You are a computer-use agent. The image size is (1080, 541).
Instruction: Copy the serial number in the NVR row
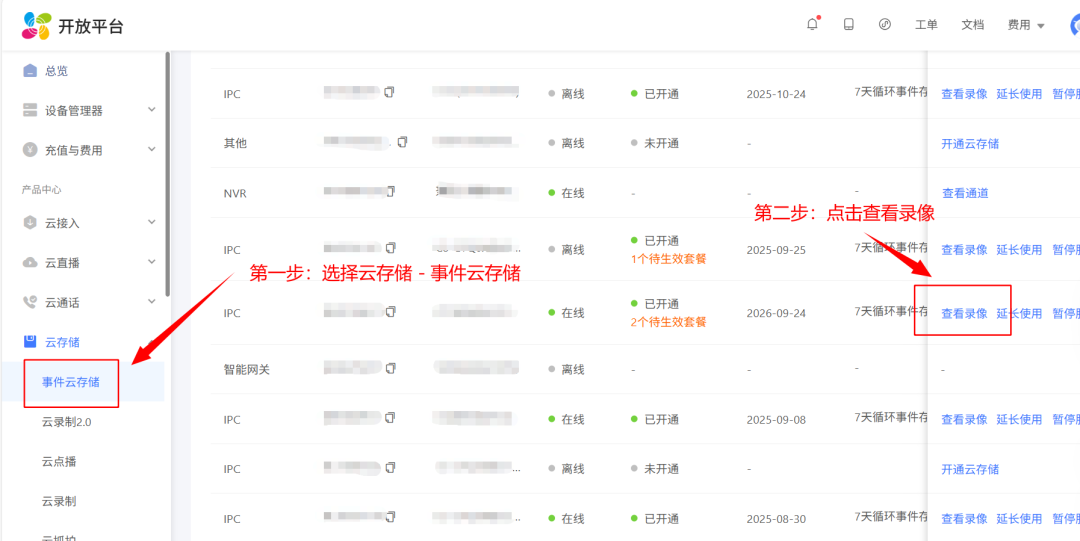point(391,191)
